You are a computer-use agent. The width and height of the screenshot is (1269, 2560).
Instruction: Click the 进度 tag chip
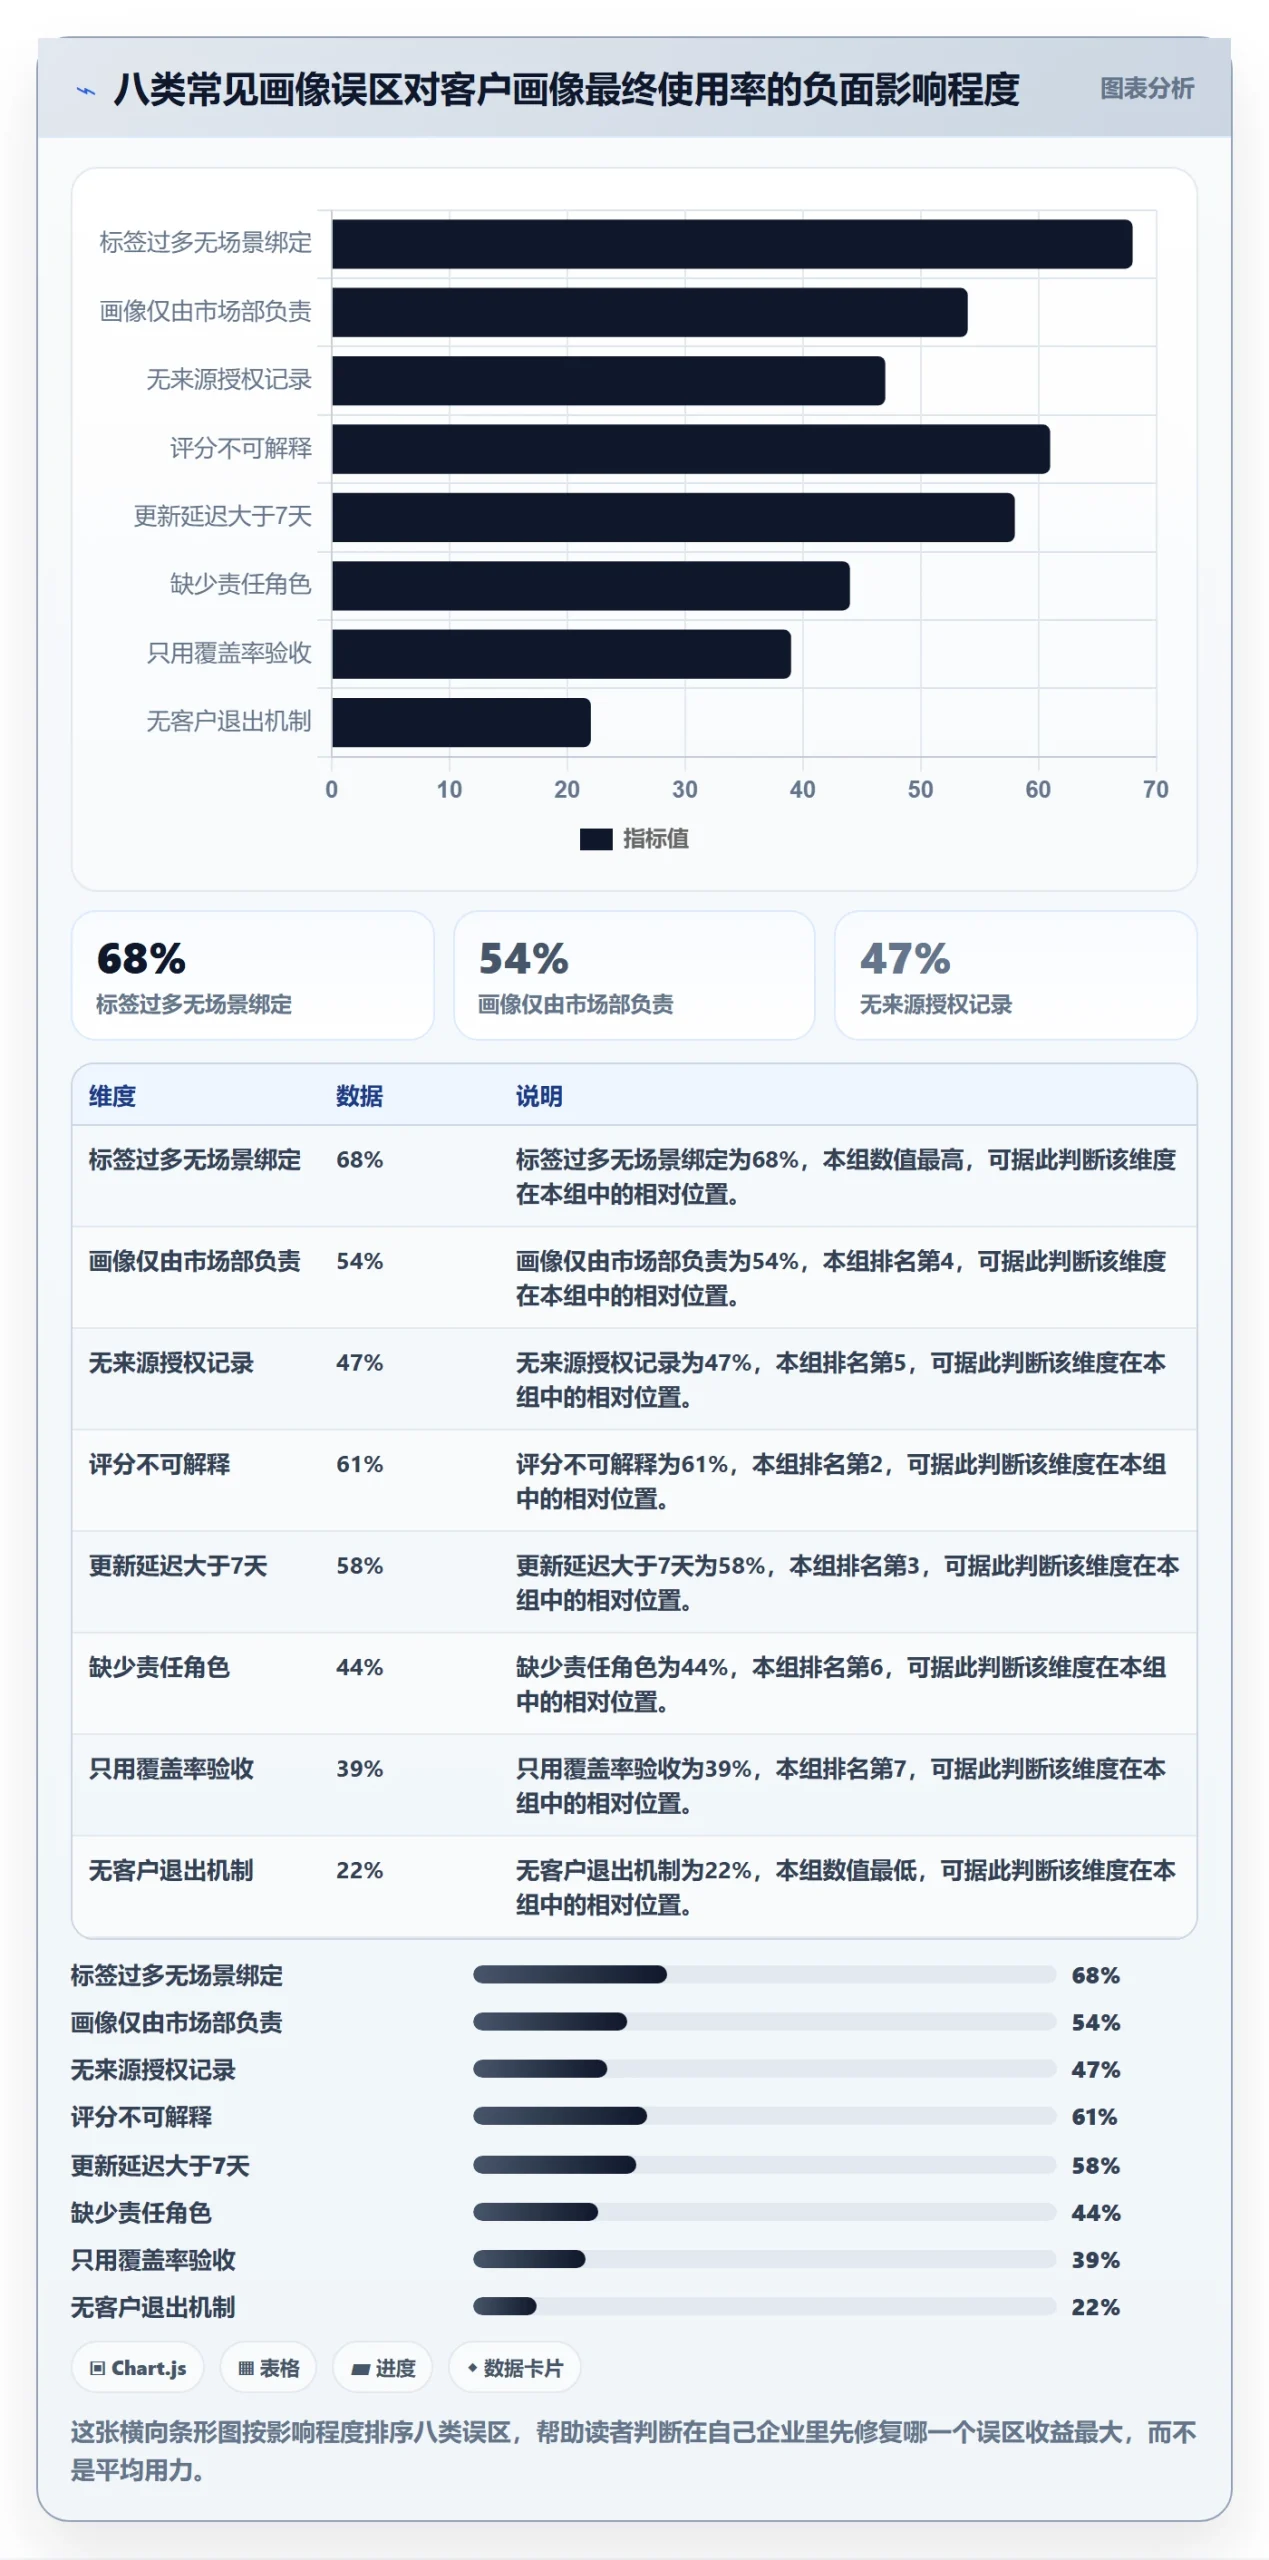[x=382, y=2368]
